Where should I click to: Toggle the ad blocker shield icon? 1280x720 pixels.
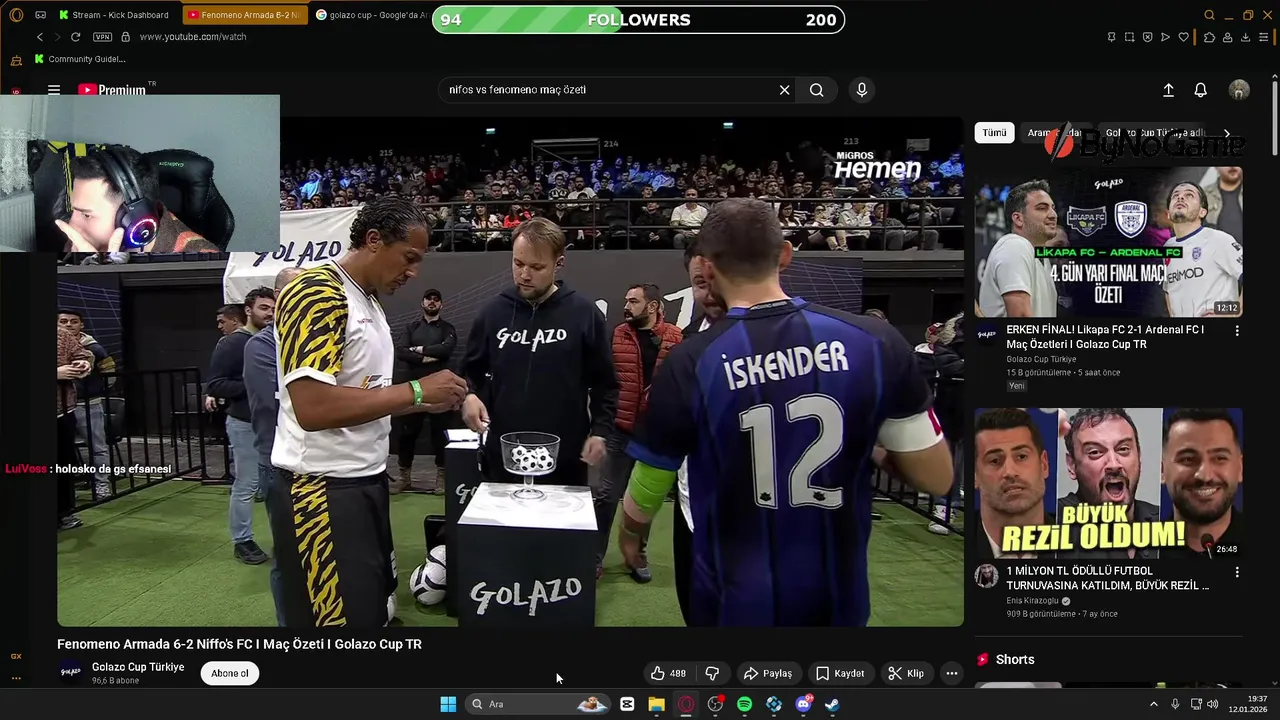pos(1147,37)
